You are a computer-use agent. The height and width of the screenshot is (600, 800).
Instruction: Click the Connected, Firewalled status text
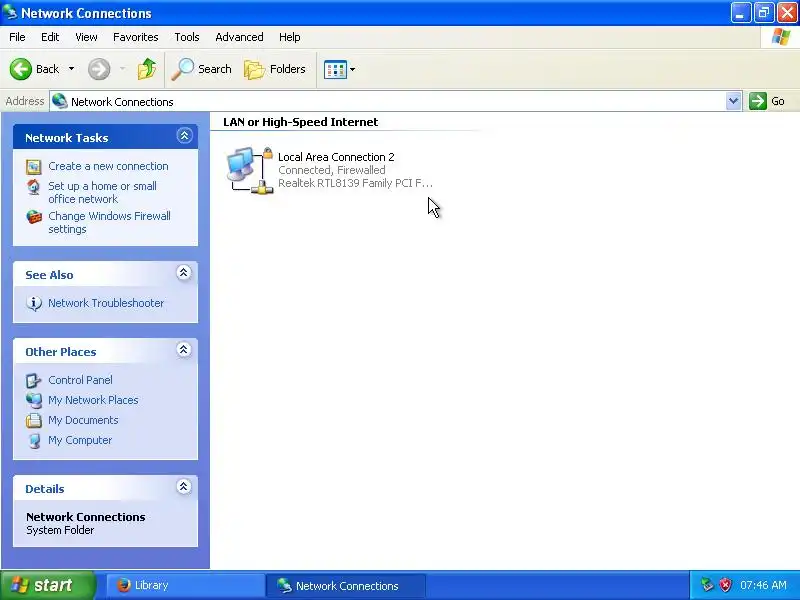click(x=332, y=170)
